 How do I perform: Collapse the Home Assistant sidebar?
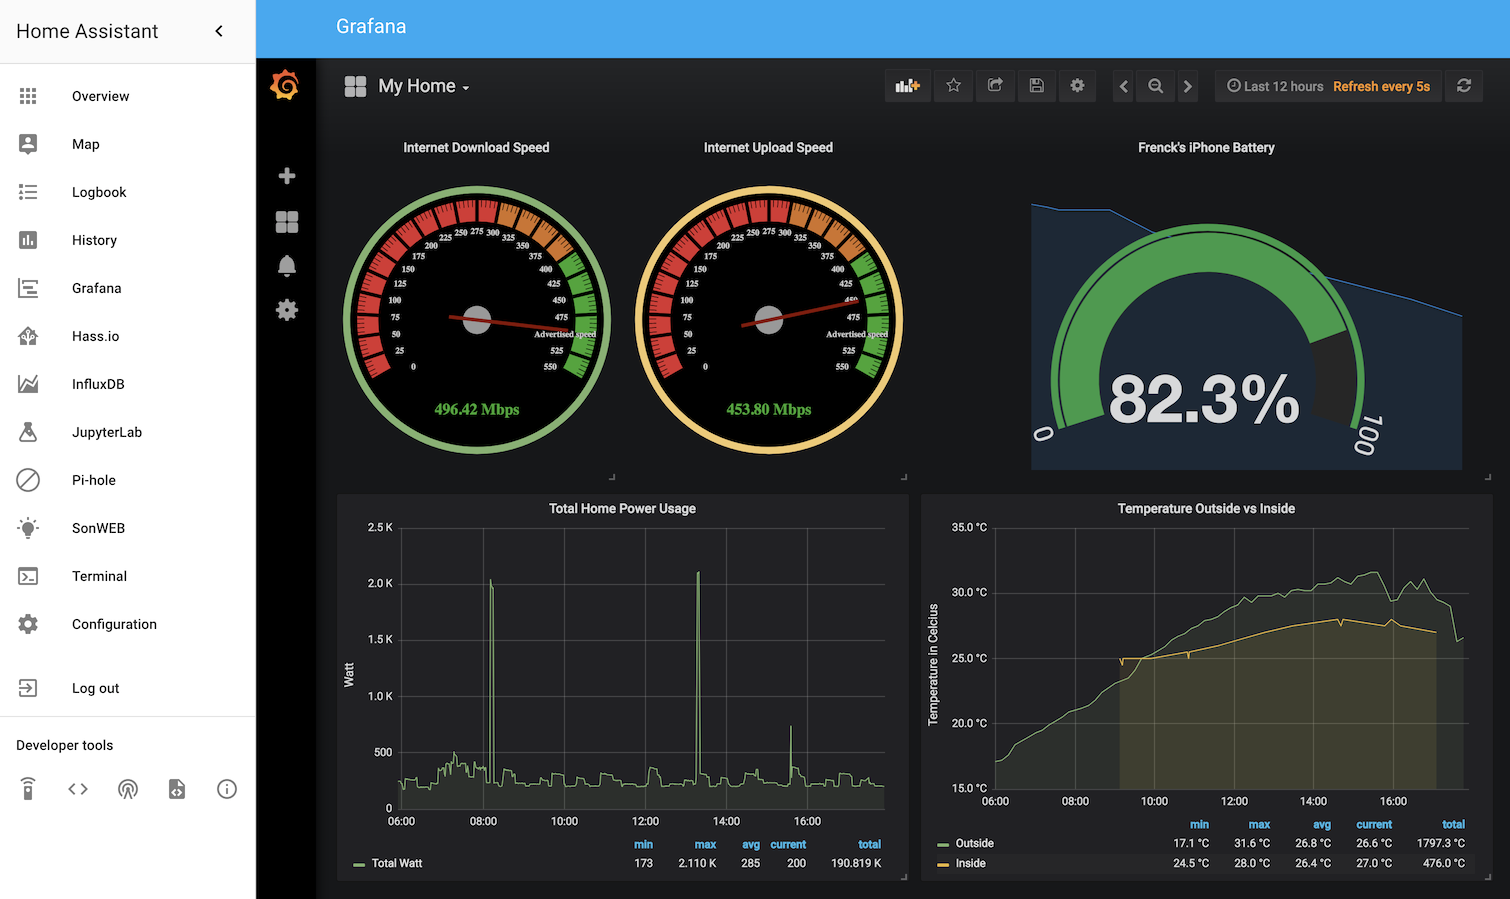click(219, 31)
